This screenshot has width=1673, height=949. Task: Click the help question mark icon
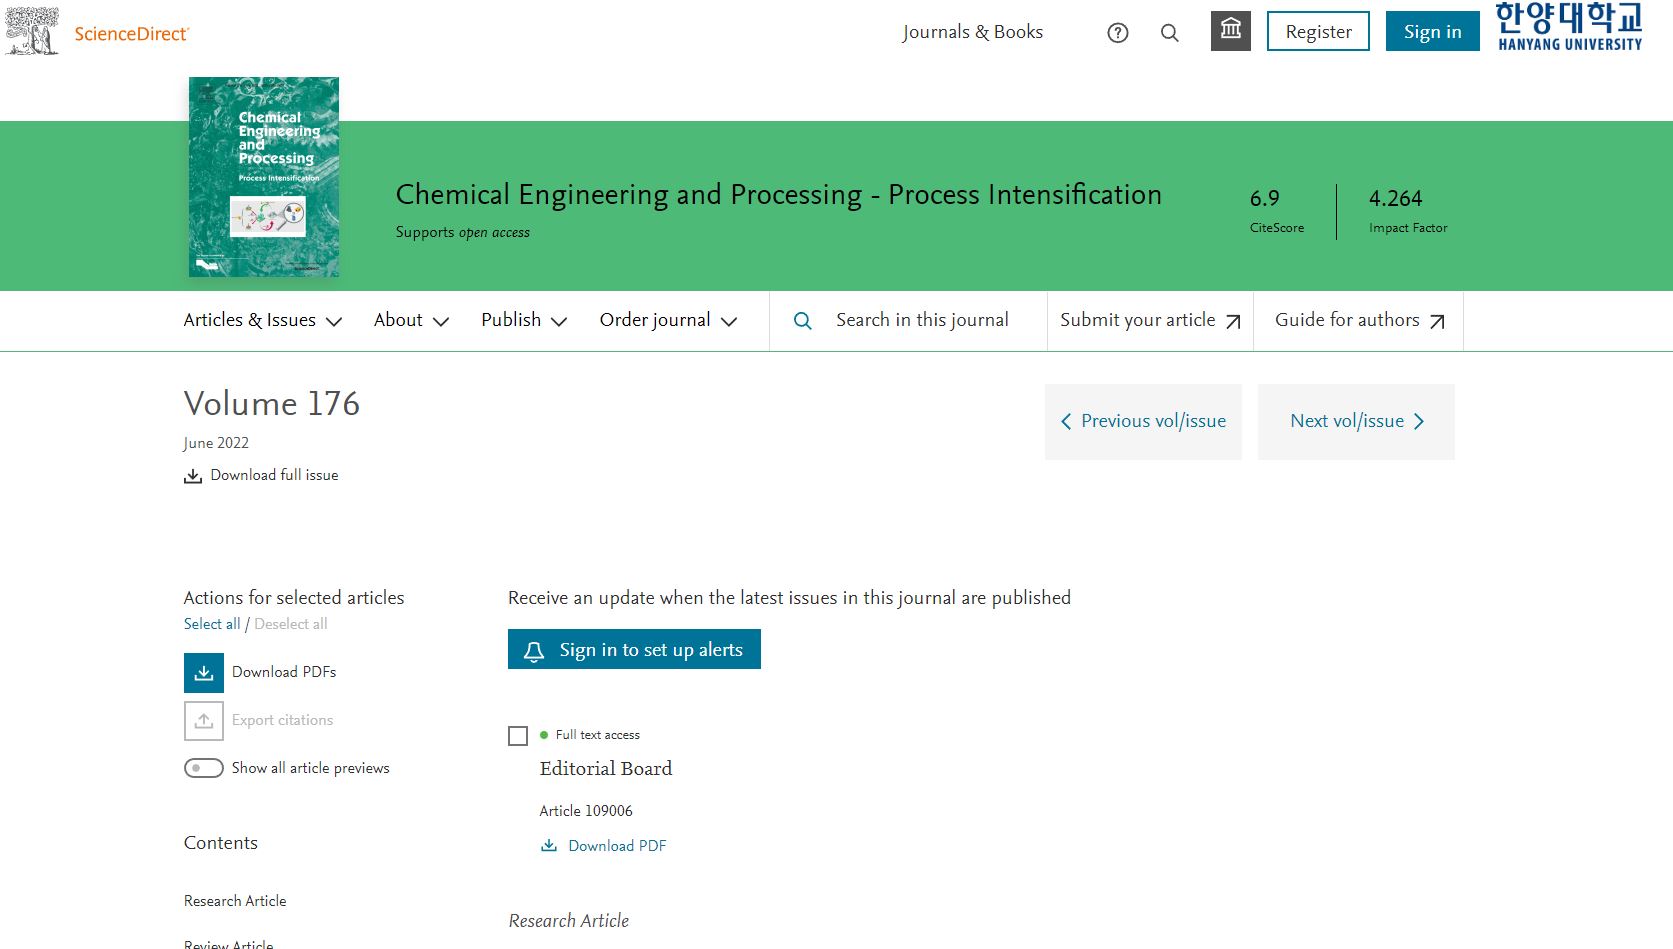click(1118, 33)
